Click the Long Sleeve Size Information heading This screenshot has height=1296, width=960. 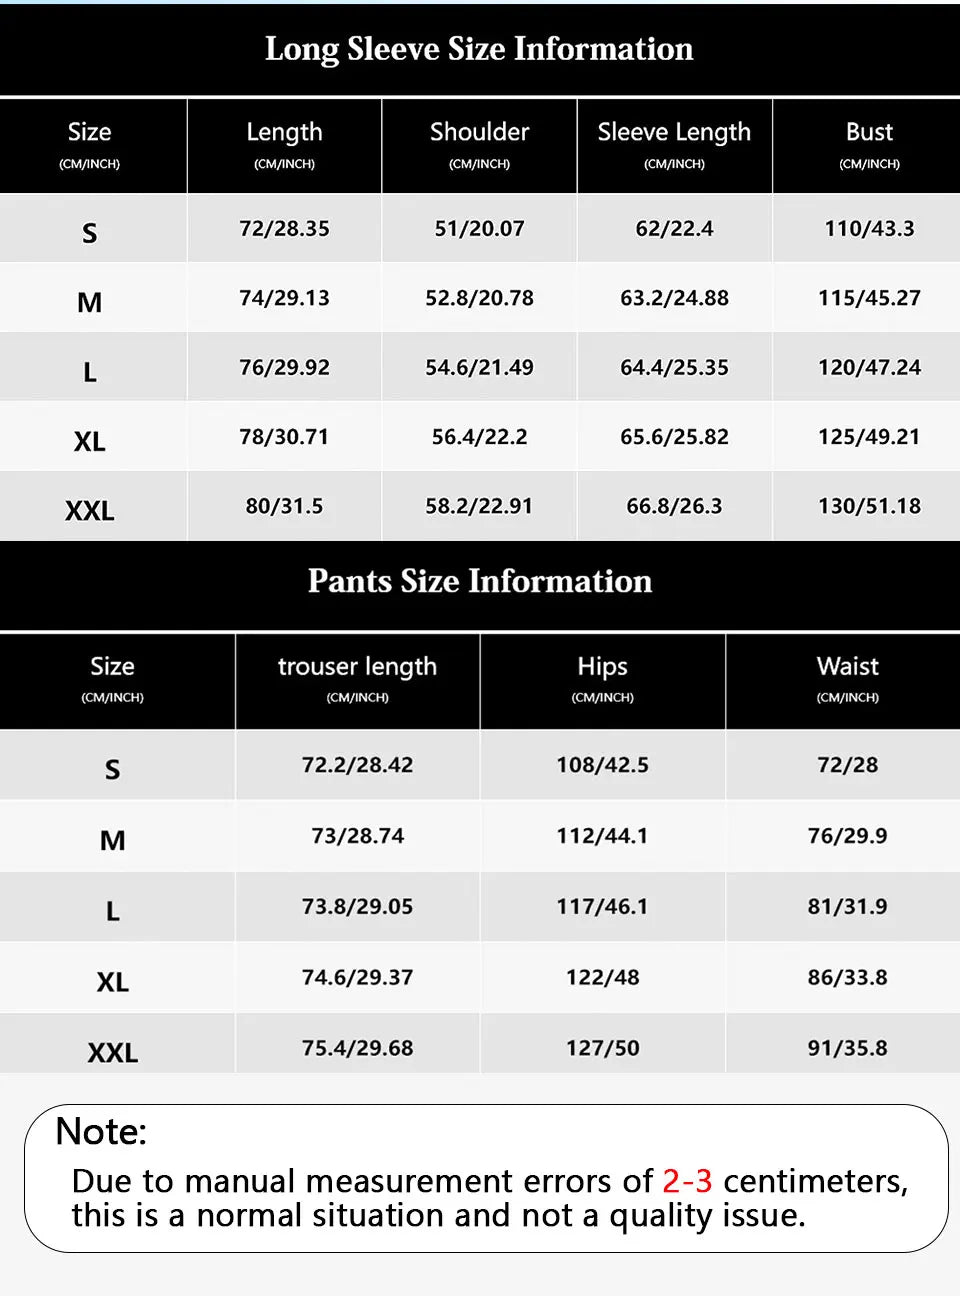click(x=479, y=49)
